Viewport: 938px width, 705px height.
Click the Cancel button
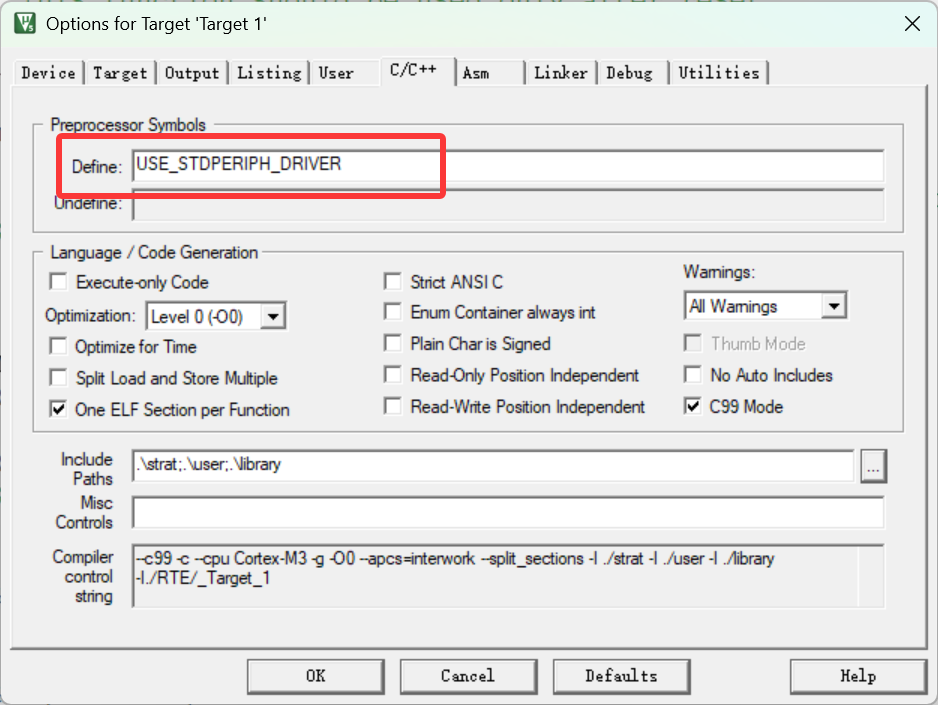(x=468, y=676)
